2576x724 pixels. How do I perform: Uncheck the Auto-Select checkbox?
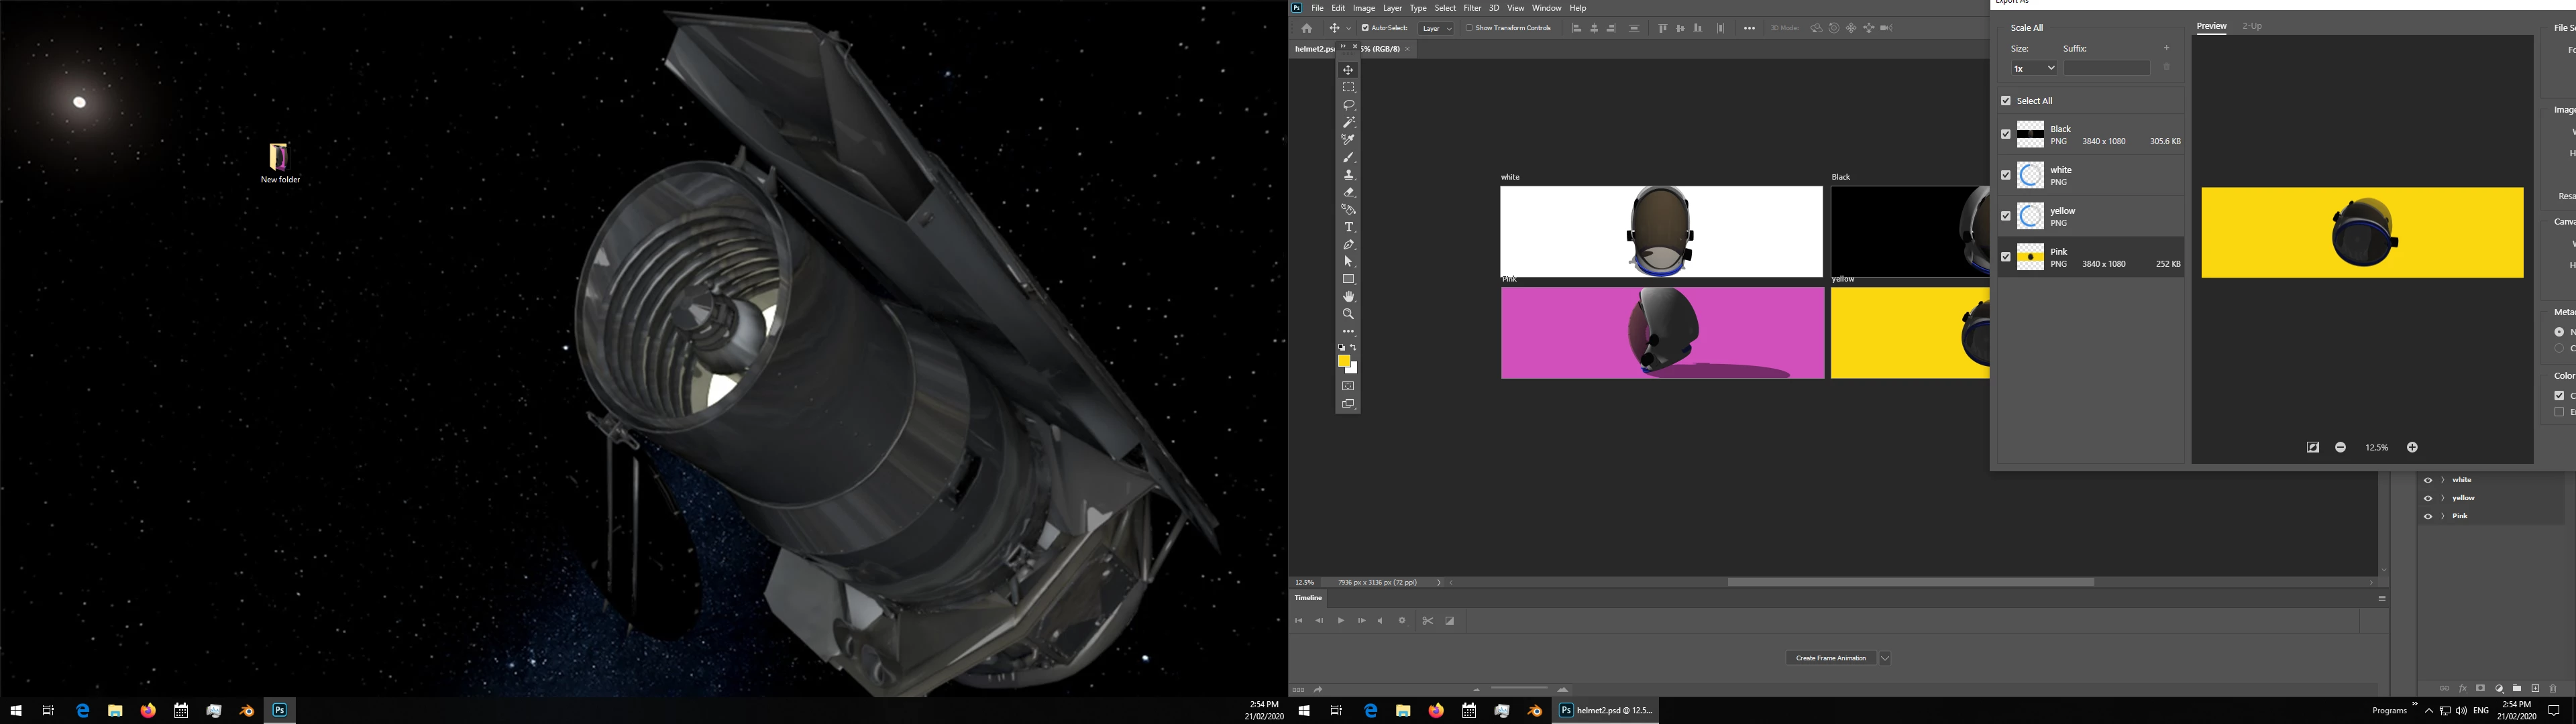pos(1365,28)
